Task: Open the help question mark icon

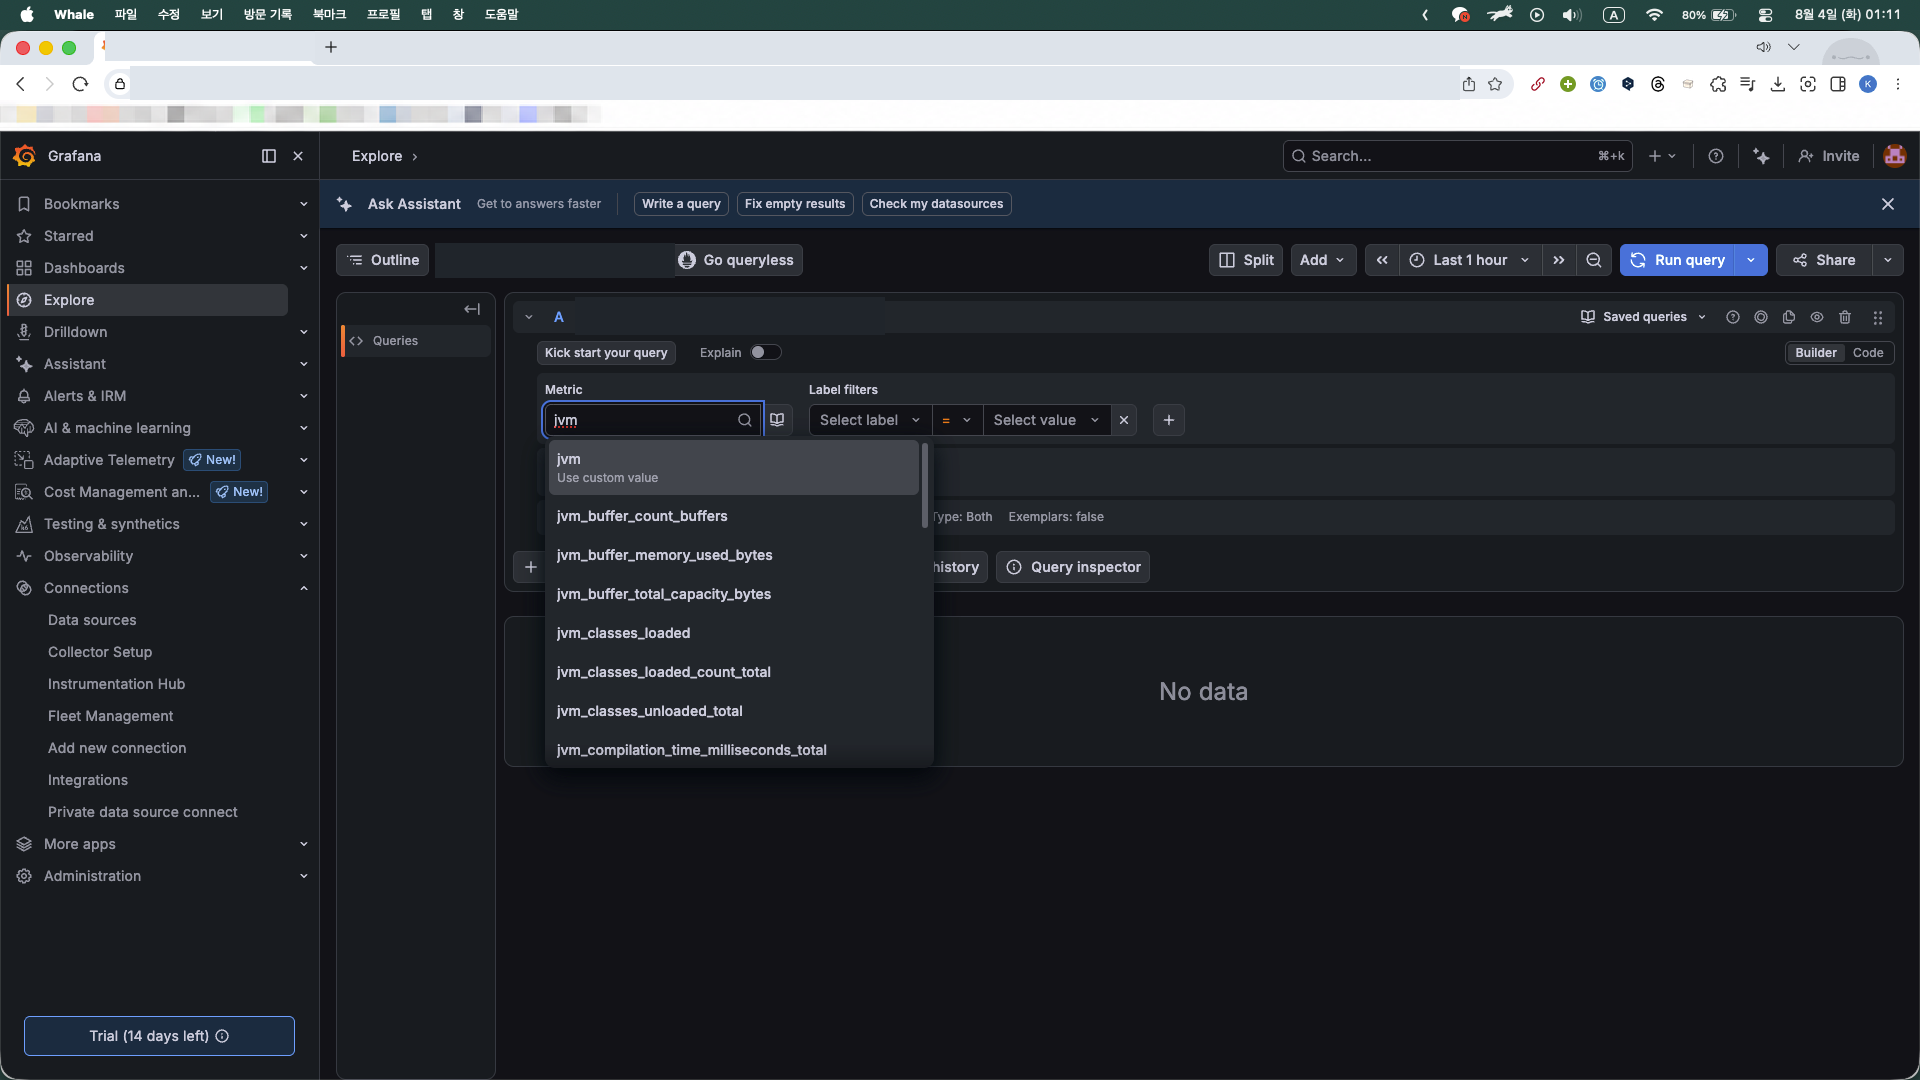Action: 1716,156
